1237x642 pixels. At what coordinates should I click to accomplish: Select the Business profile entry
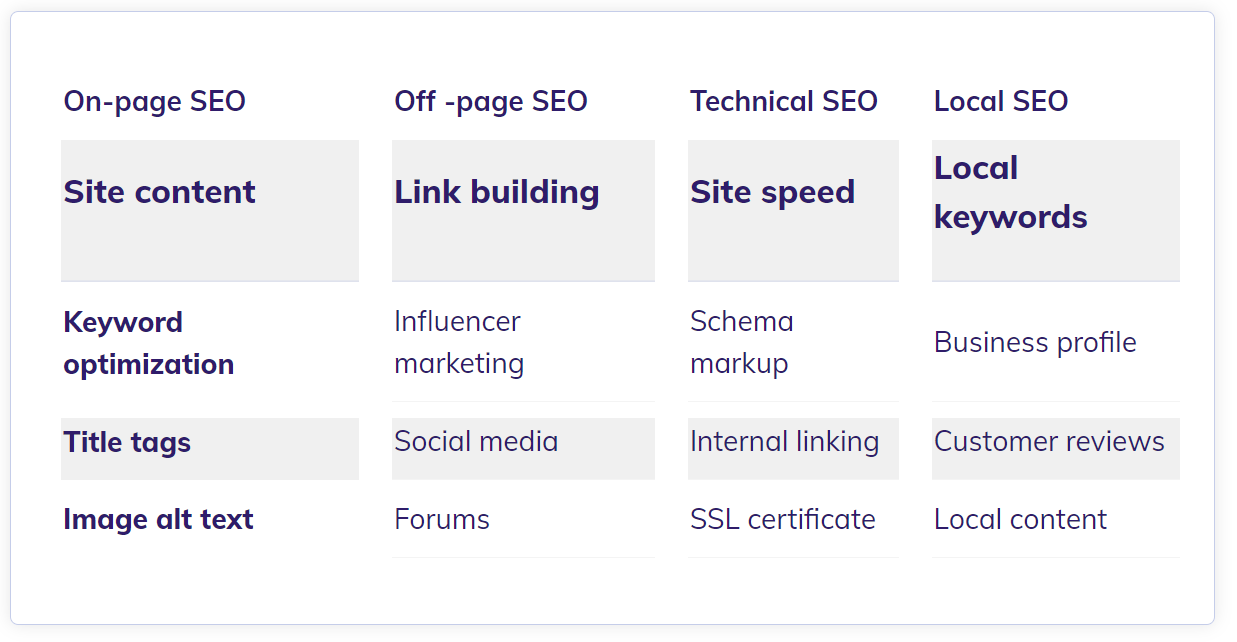click(x=1035, y=342)
